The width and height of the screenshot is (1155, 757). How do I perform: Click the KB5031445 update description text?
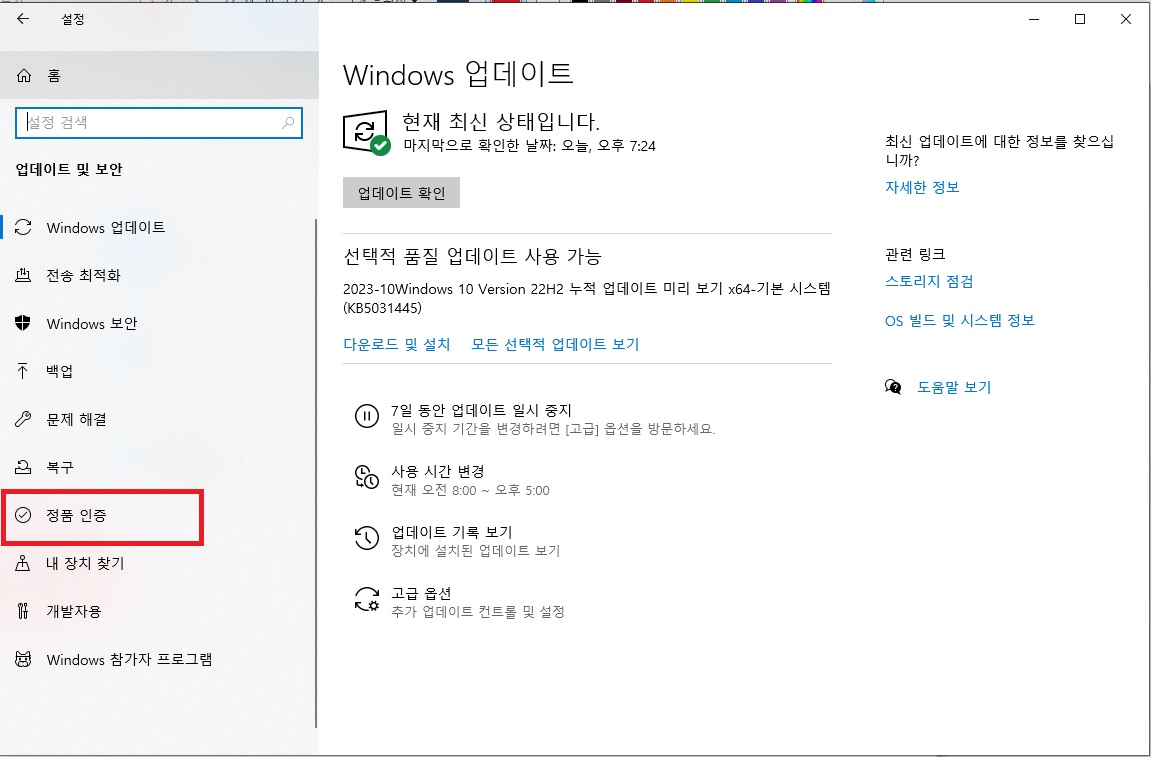click(587, 298)
